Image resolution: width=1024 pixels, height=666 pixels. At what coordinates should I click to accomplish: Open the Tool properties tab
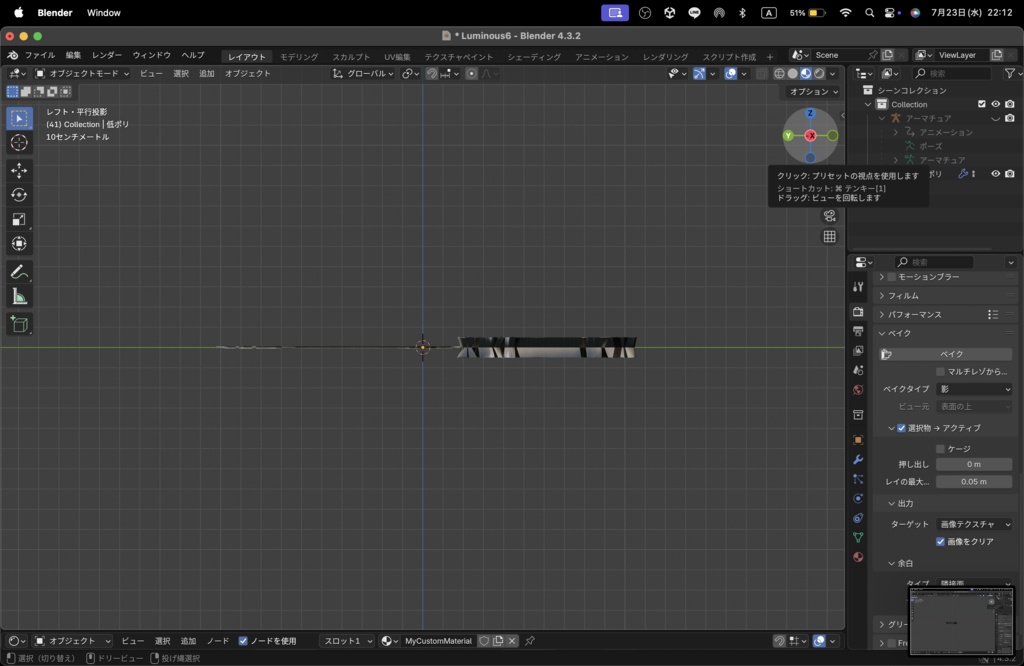(858, 287)
